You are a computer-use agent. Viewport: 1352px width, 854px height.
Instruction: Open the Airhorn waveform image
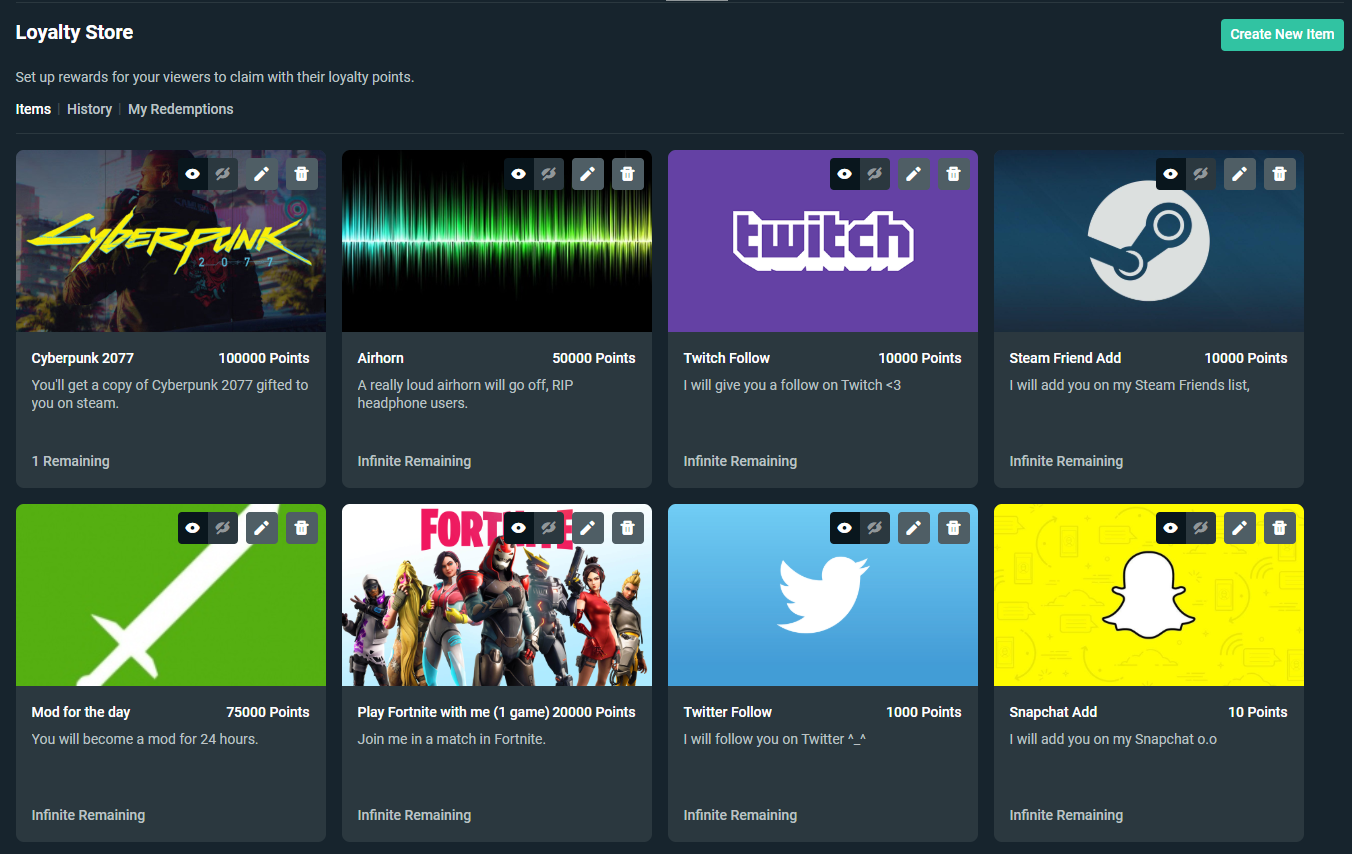pyautogui.click(x=497, y=241)
